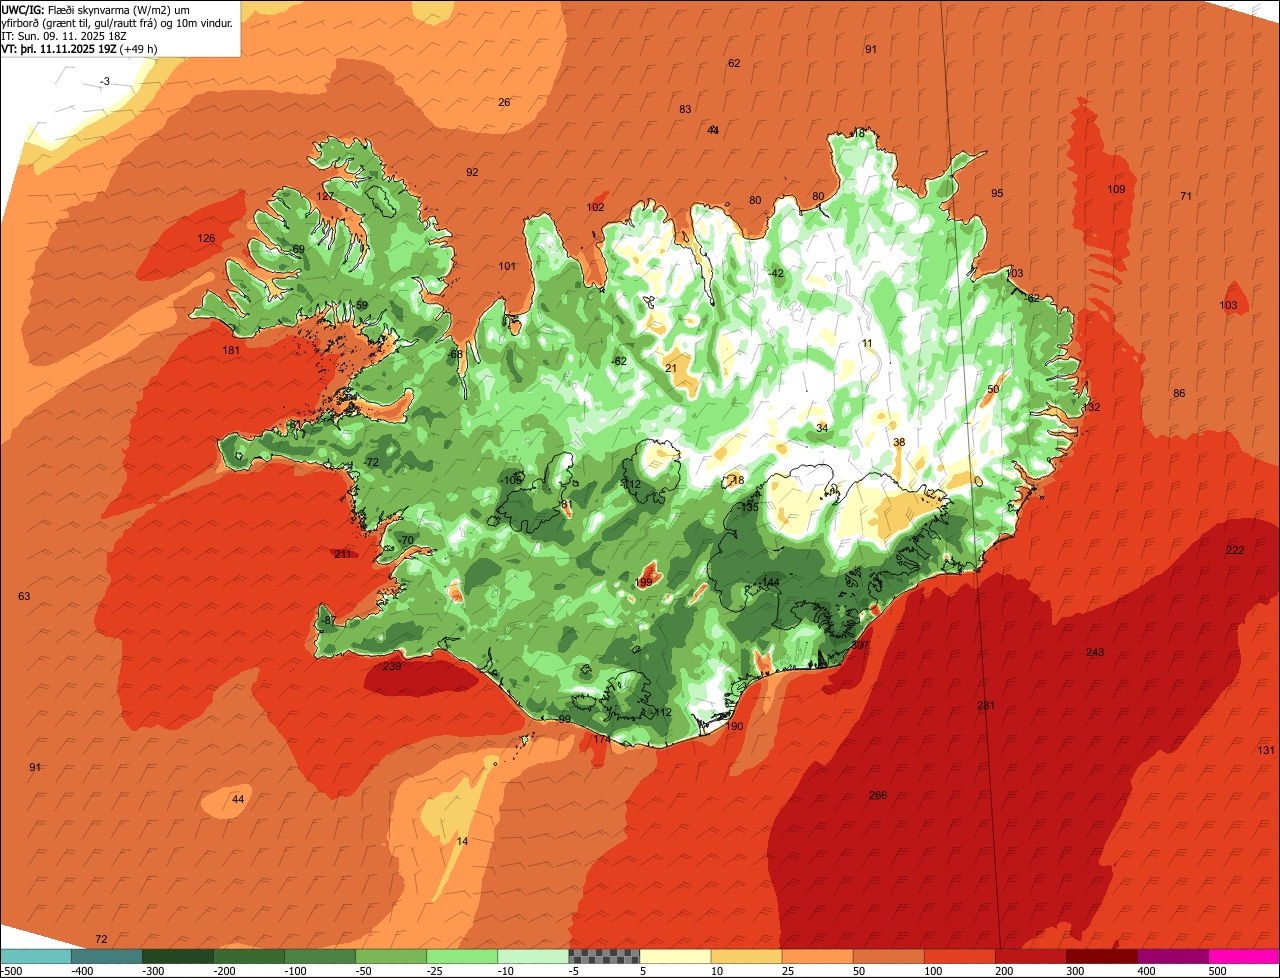Click the legend swatch between 25 and 50
The height and width of the screenshot is (978, 1280).
(x=817, y=956)
